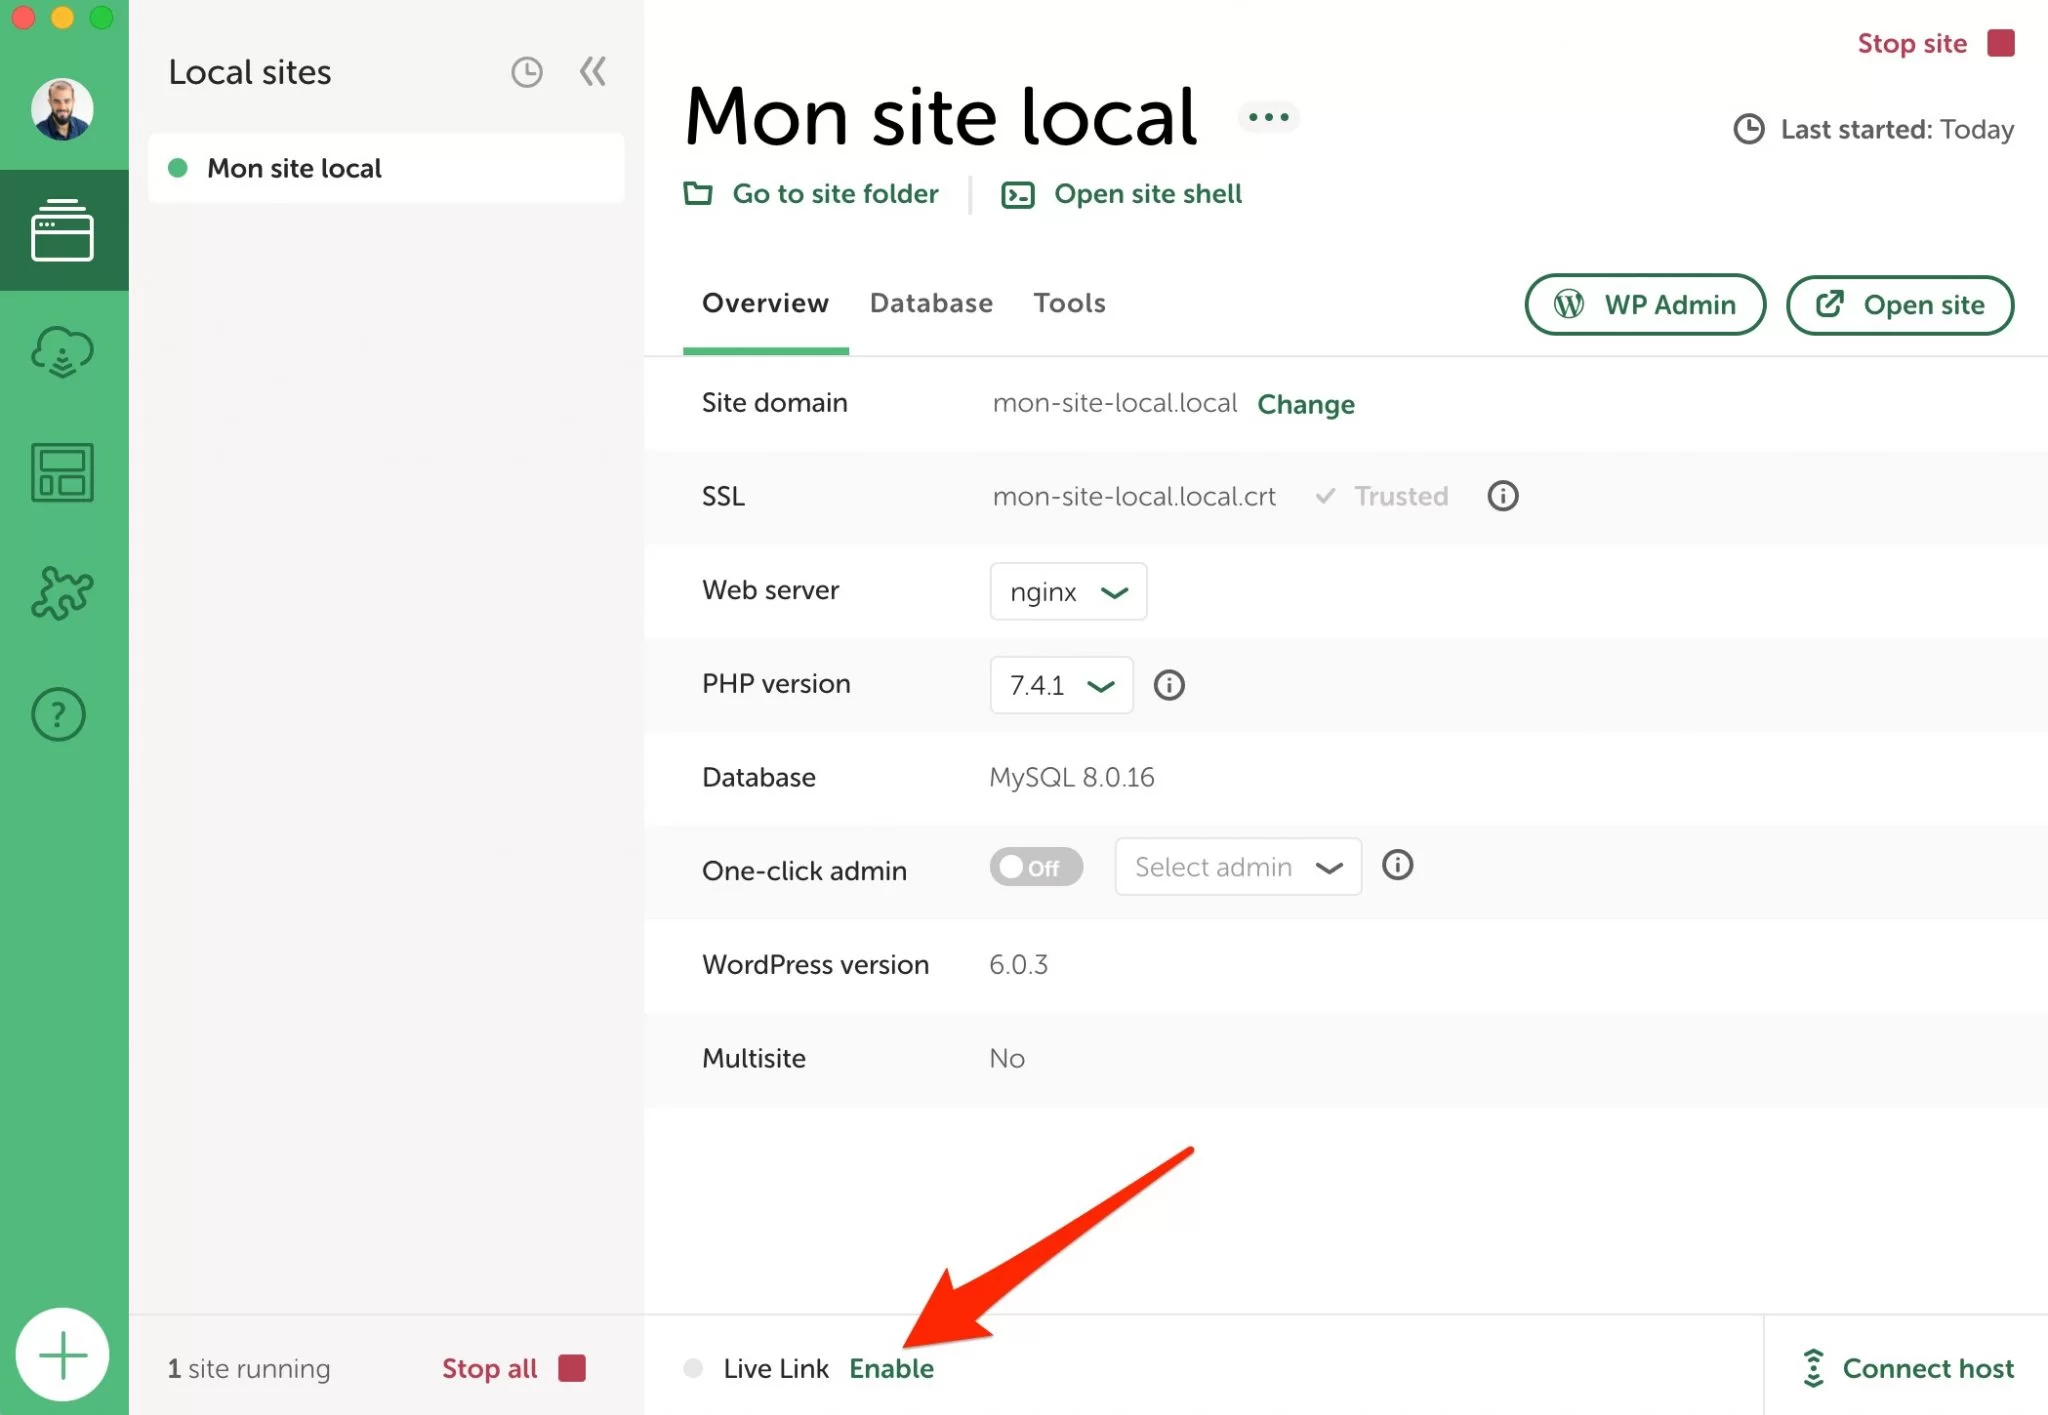The image size is (2048, 1415).
Task: Click Live Link gray status dot
Action: point(692,1368)
